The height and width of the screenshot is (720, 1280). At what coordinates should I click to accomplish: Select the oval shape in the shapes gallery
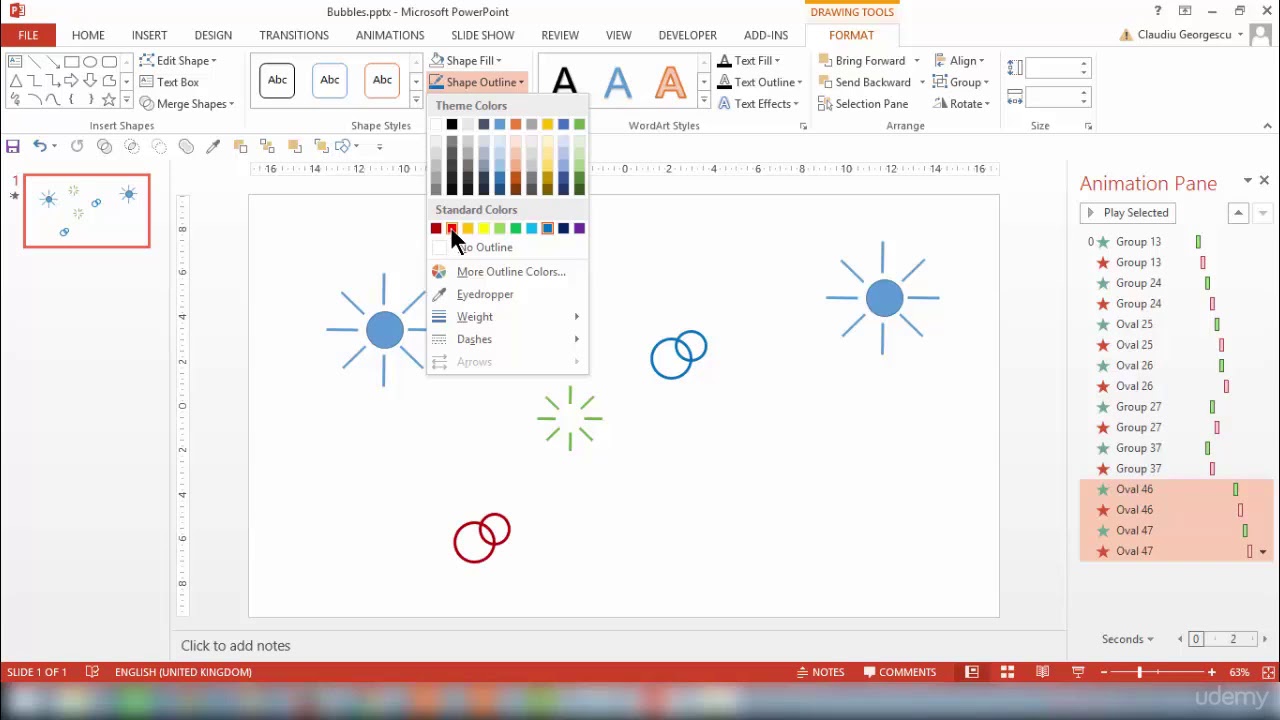[90, 62]
